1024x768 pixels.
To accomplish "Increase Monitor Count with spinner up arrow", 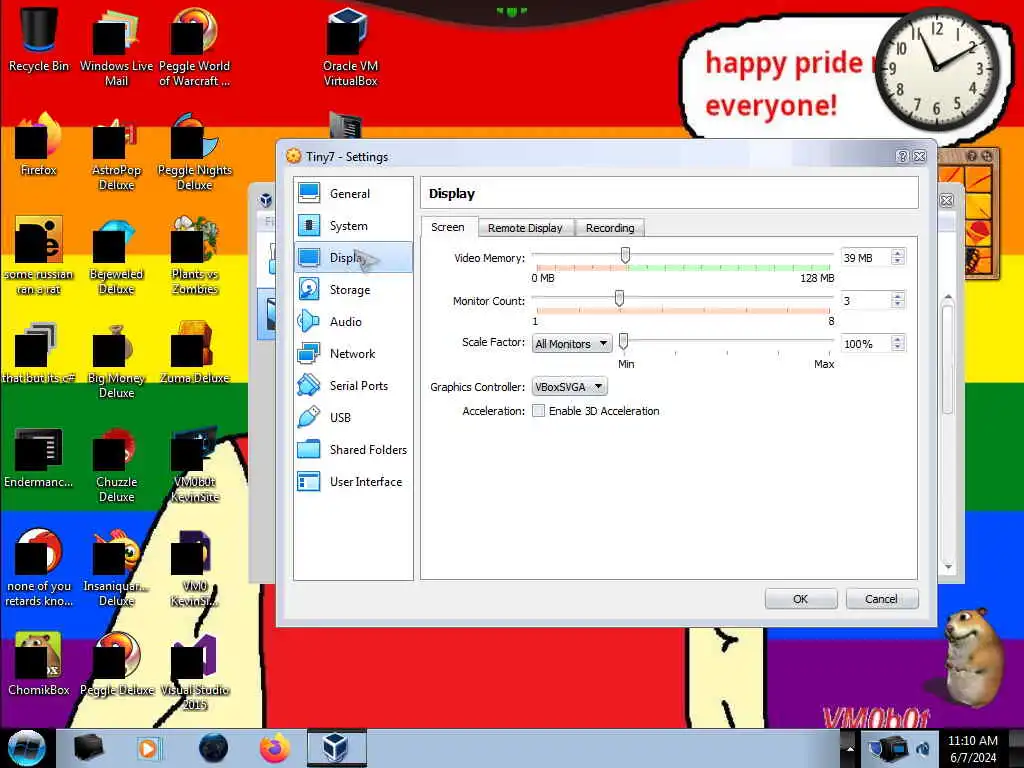I will (898, 296).
